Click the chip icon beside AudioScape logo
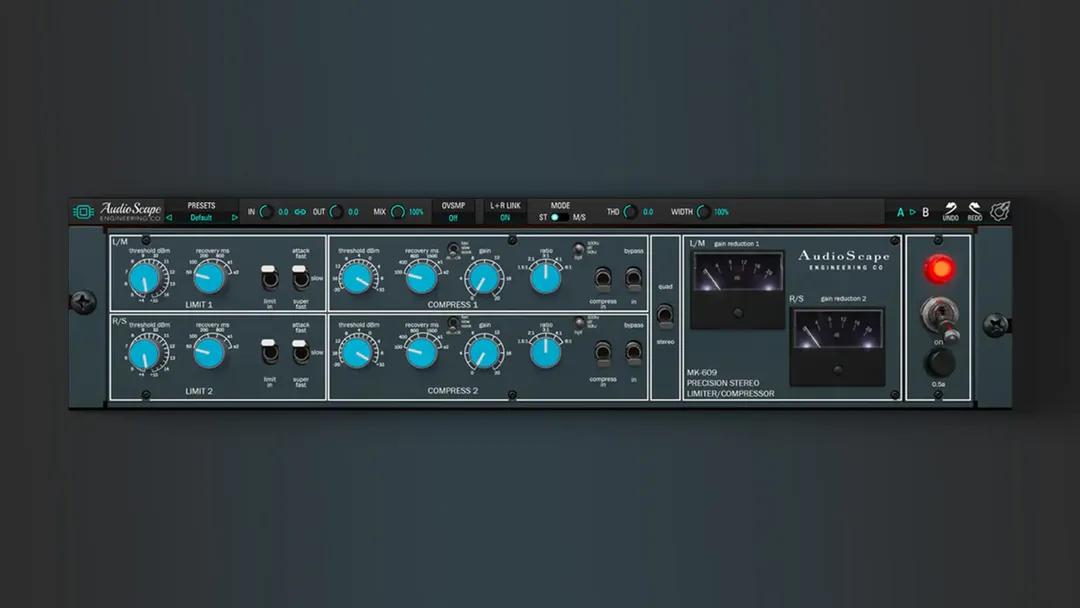The width and height of the screenshot is (1080, 608). 83,212
